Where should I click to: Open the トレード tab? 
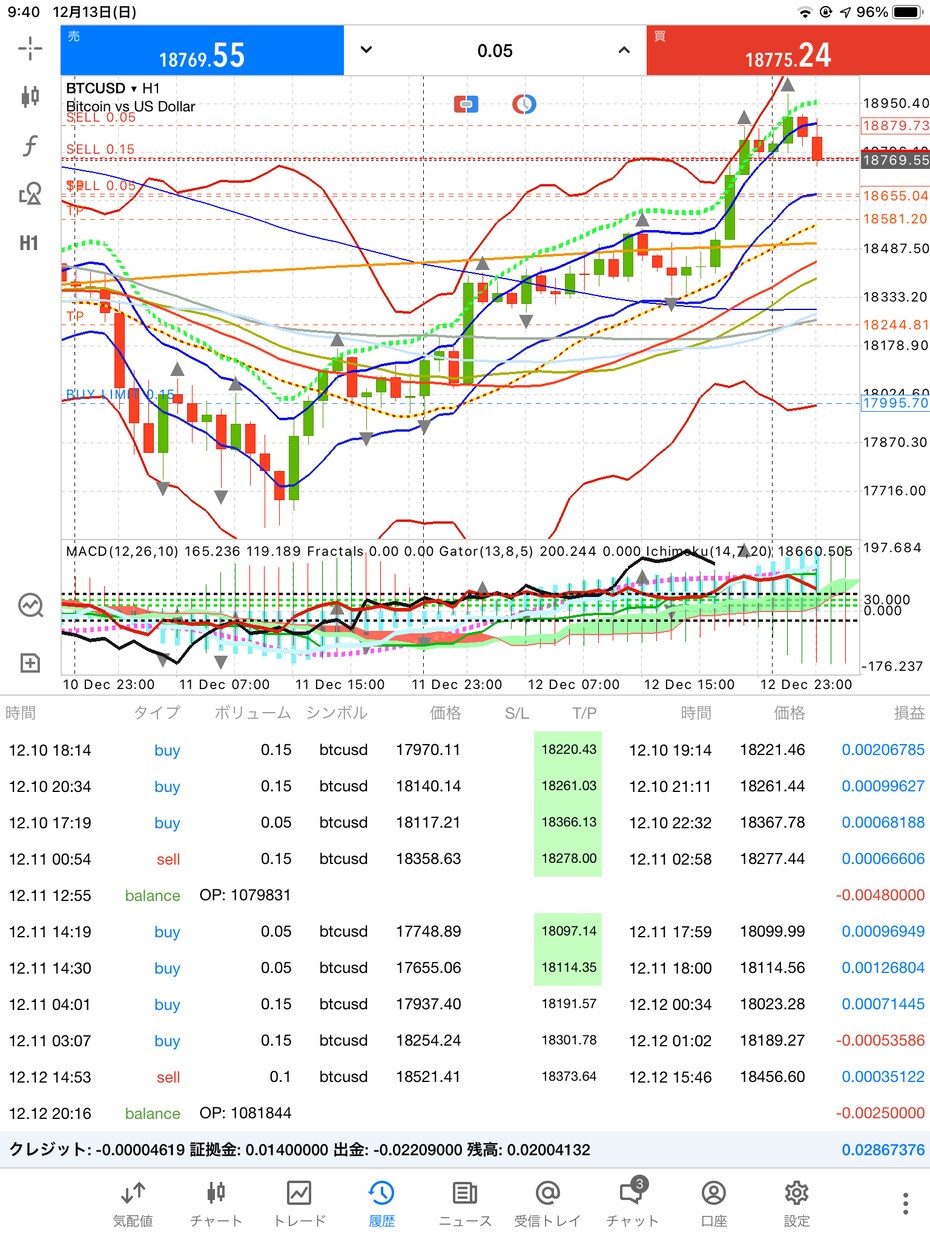[299, 1203]
